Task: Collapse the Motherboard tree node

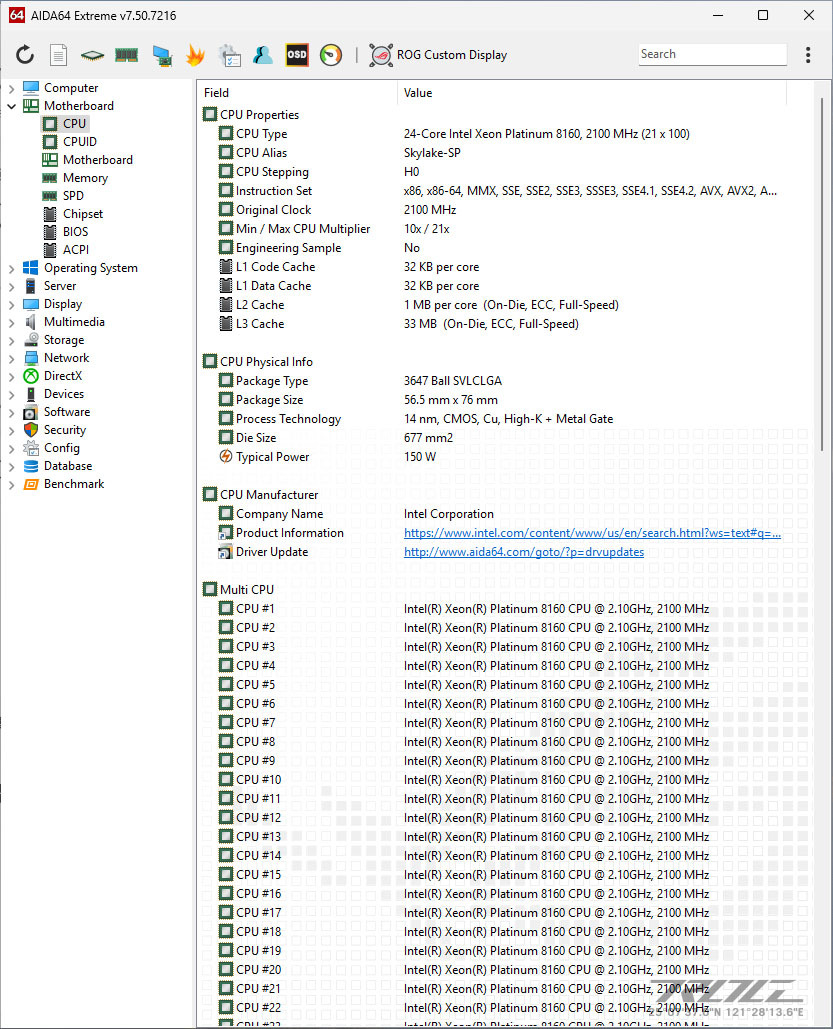Action: 11,106
